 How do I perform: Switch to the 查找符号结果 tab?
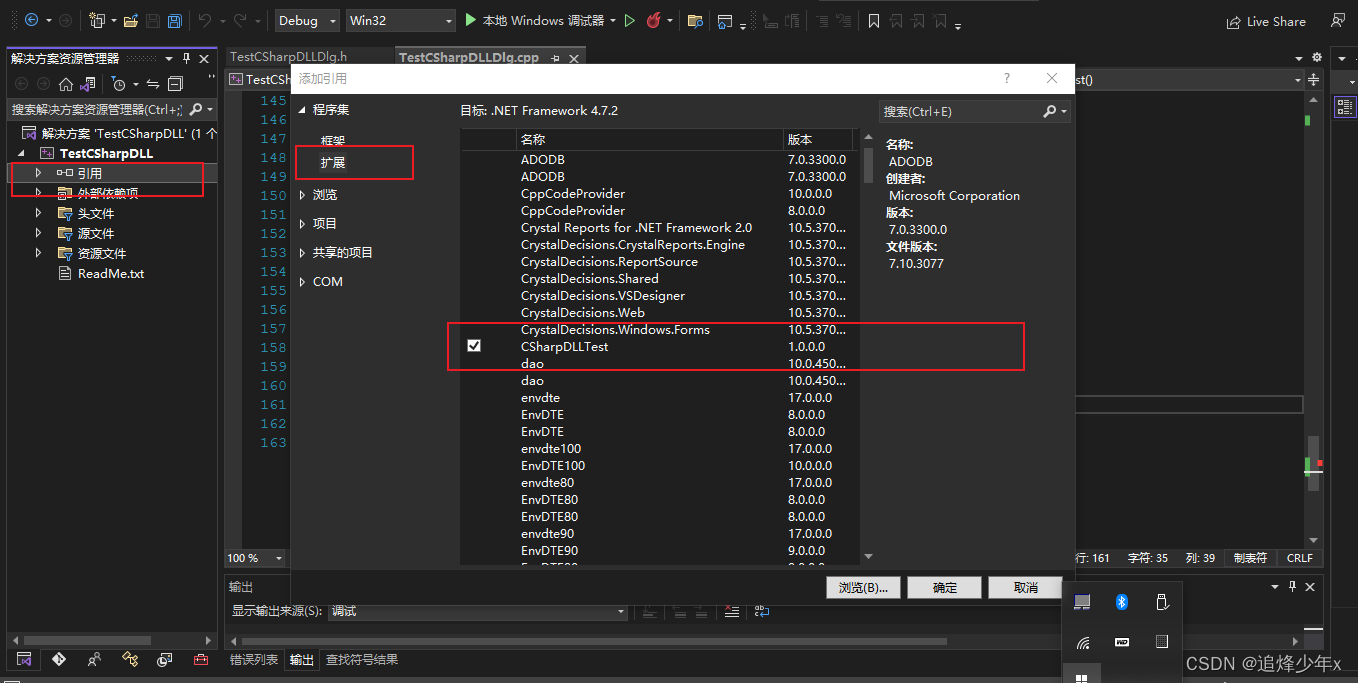(x=362, y=660)
